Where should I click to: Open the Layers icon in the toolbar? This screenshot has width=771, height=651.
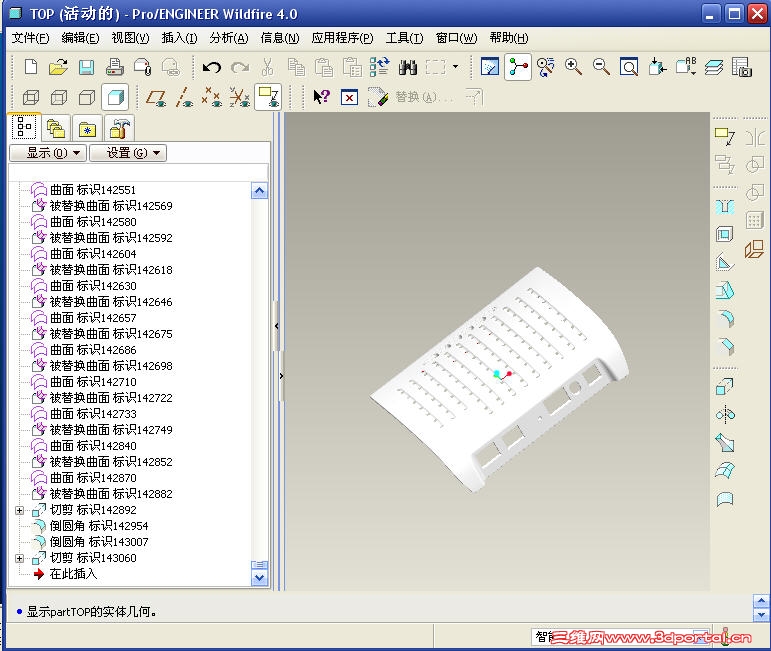[x=713, y=67]
